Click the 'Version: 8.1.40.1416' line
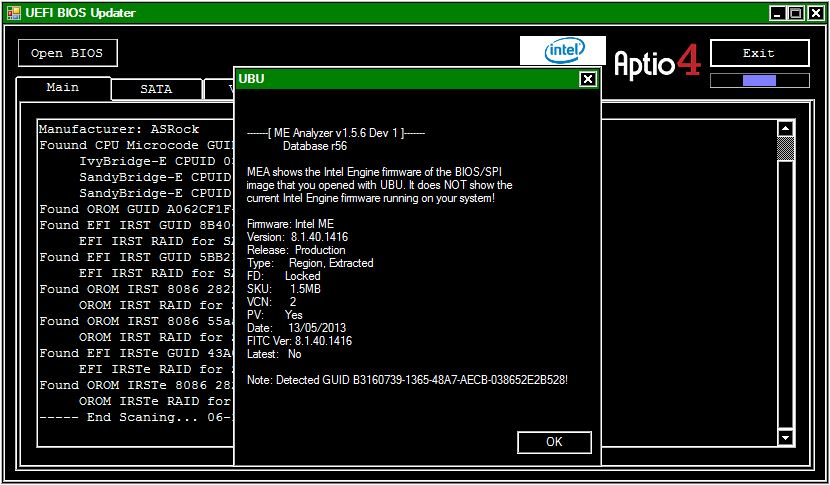The height and width of the screenshot is (485, 830). tap(297, 237)
